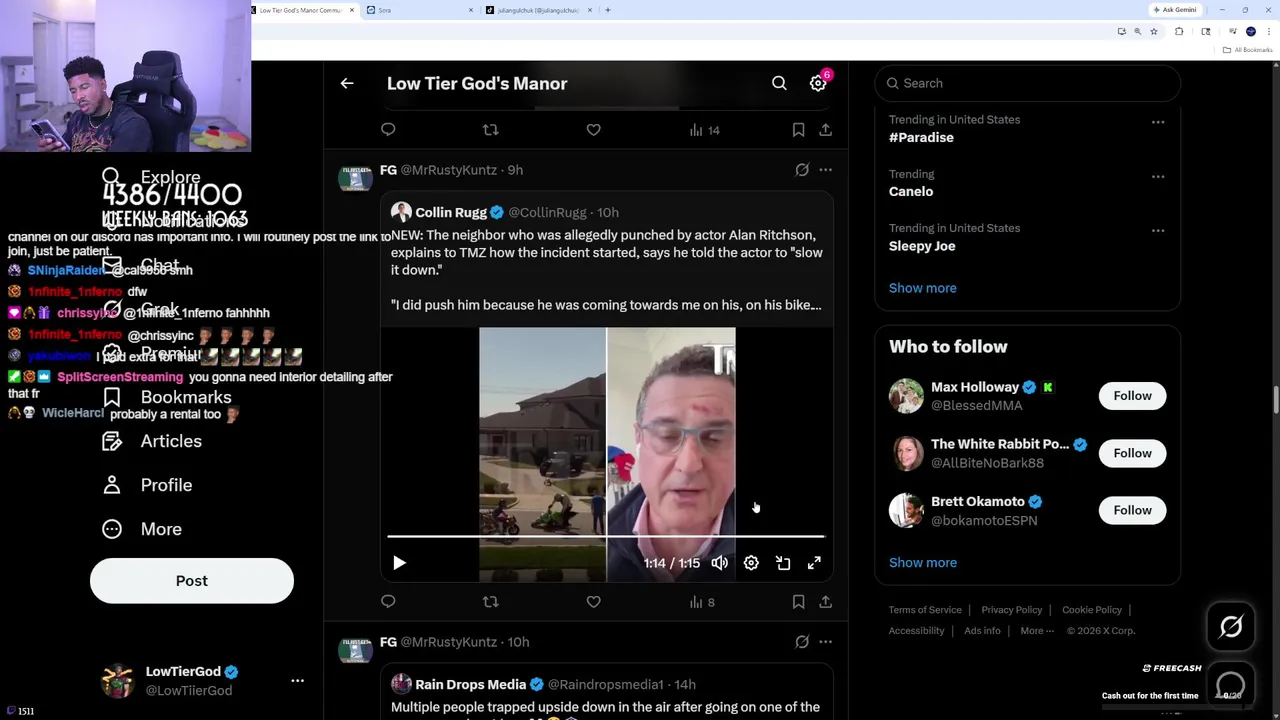Viewport: 1280px width, 720px height.
Task: Switch to the Sora browser tab
Action: point(418,10)
